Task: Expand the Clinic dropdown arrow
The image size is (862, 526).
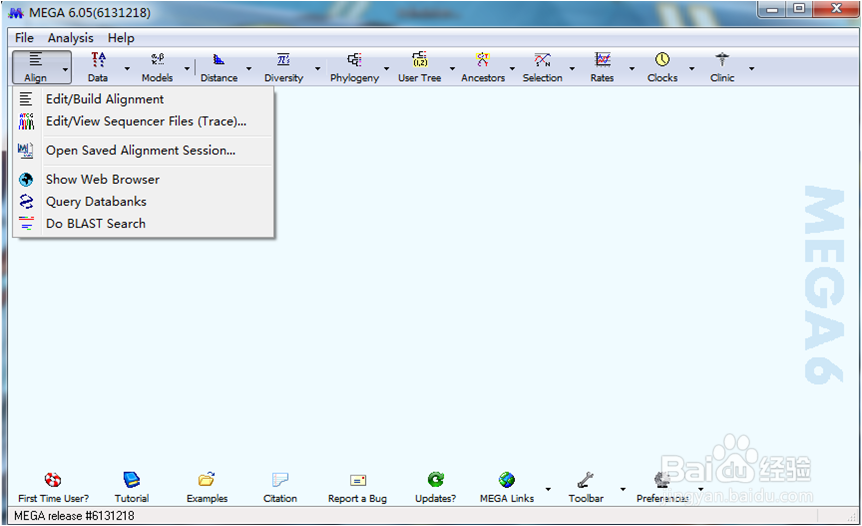Action: pyautogui.click(x=752, y=69)
